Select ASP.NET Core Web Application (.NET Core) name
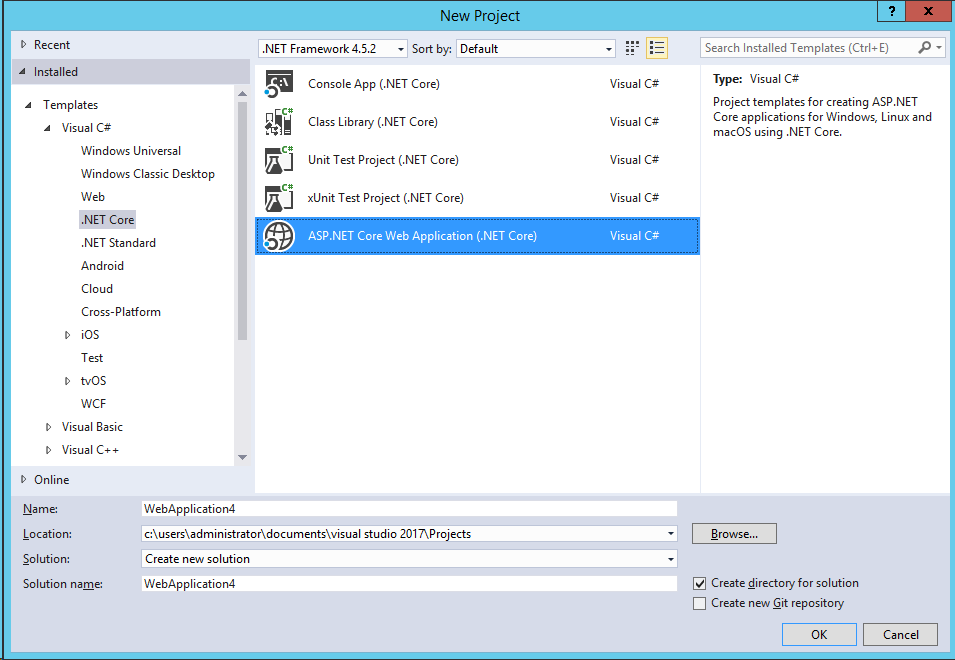This screenshot has width=955, height=660. tap(422, 236)
